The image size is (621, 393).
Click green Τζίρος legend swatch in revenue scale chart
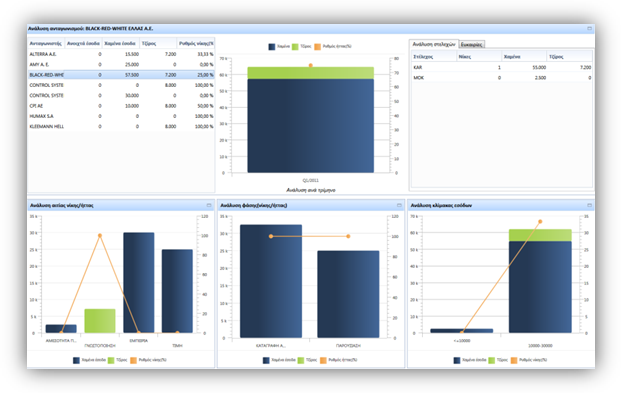(x=491, y=360)
